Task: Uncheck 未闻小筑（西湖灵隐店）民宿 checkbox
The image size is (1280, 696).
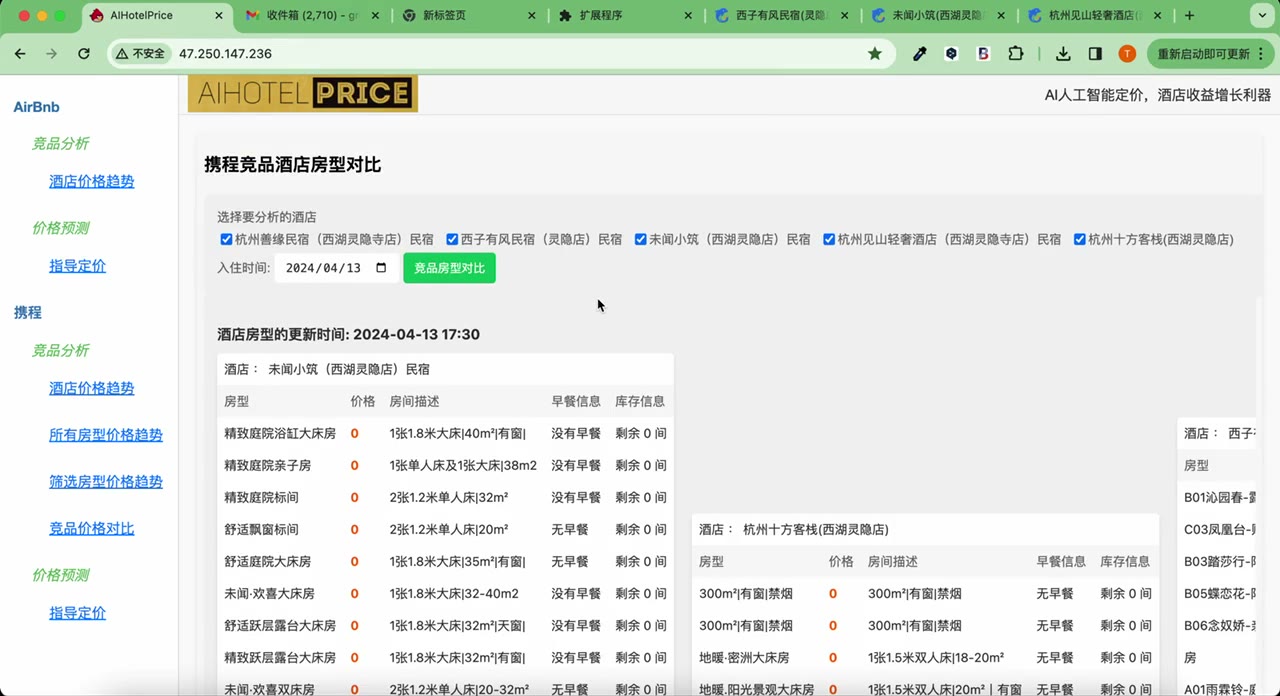Action: tap(640, 240)
